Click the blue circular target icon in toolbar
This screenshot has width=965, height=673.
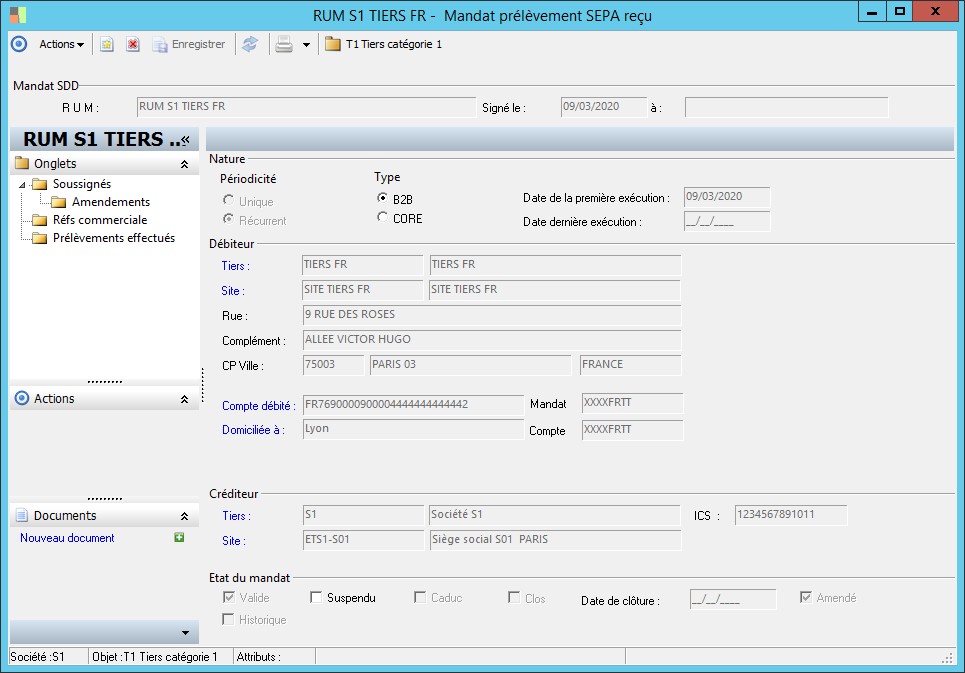pos(19,44)
